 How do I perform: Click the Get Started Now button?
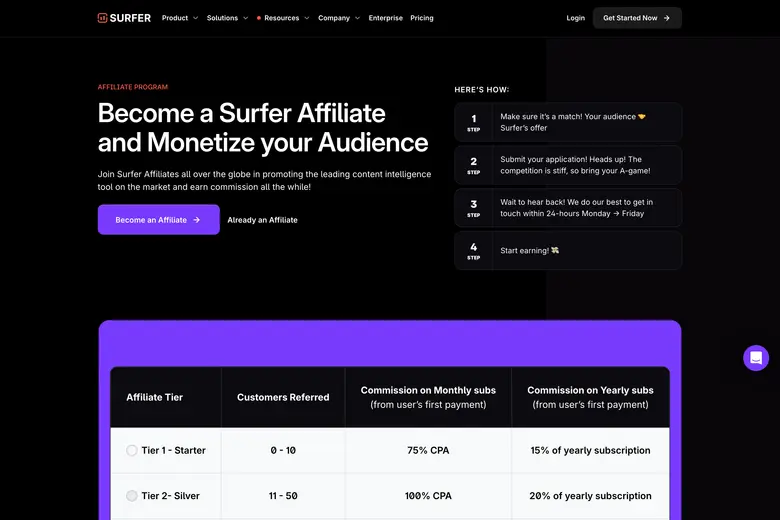[637, 18]
